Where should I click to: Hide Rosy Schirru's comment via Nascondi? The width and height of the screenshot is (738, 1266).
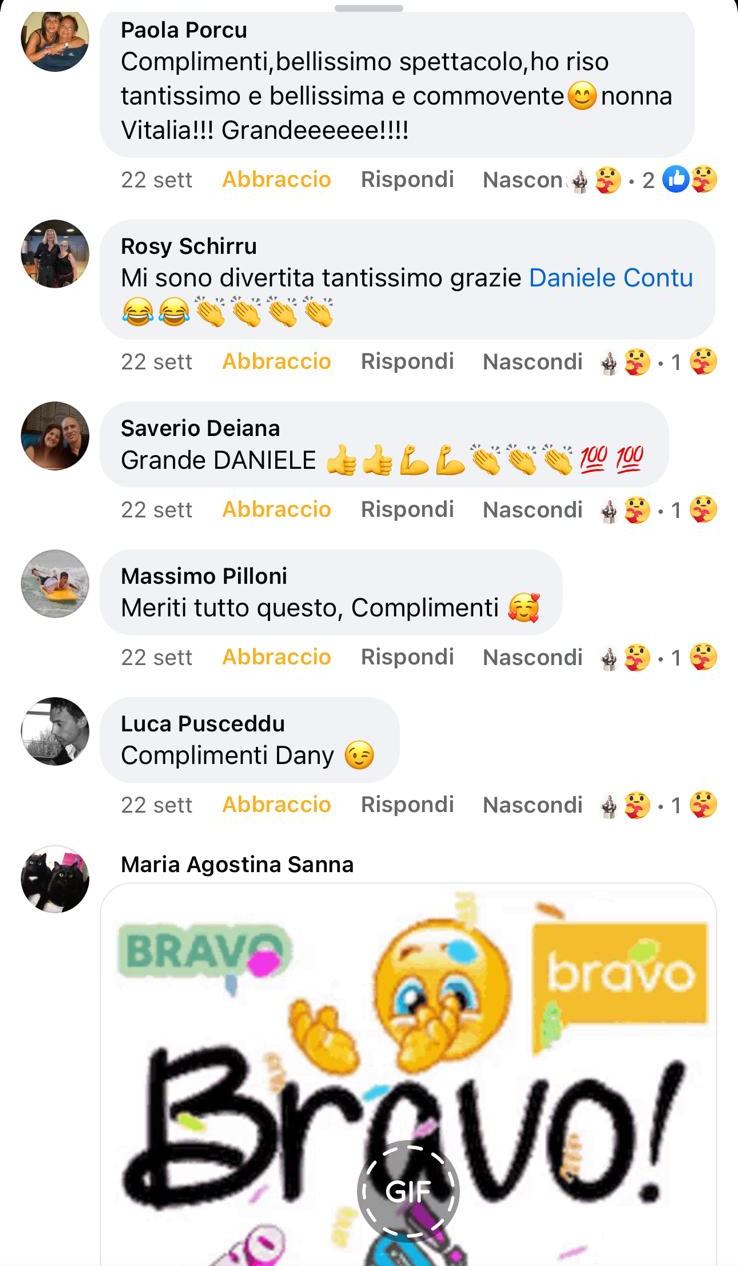click(532, 362)
